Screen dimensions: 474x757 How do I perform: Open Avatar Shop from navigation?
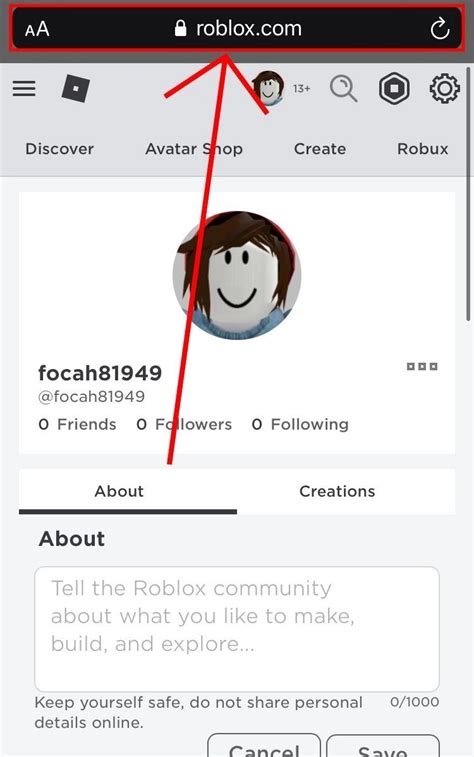point(194,149)
